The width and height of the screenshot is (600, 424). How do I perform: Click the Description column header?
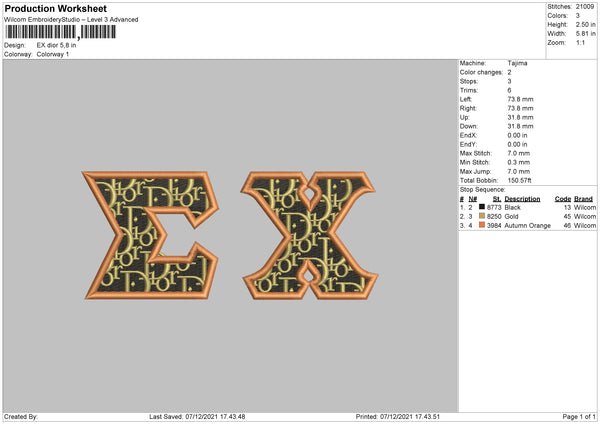tap(522, 199)
